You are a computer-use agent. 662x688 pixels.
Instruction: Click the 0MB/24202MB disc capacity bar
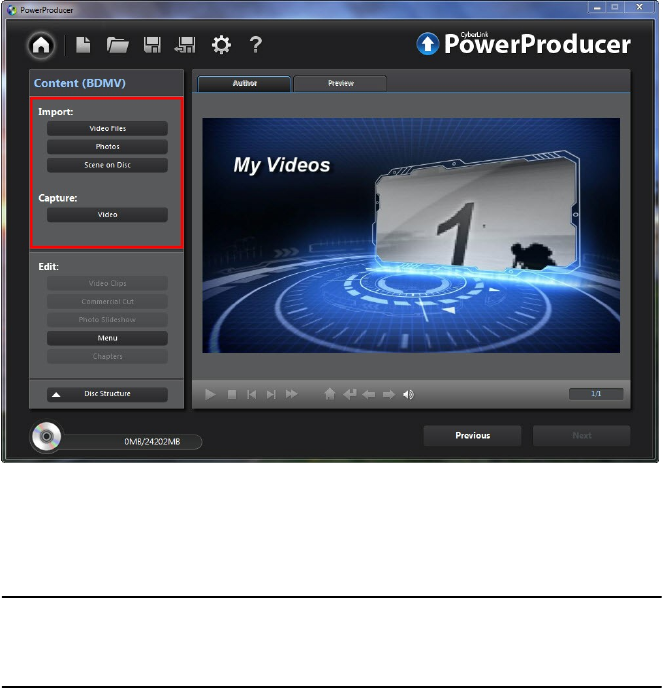coord(132,441)
